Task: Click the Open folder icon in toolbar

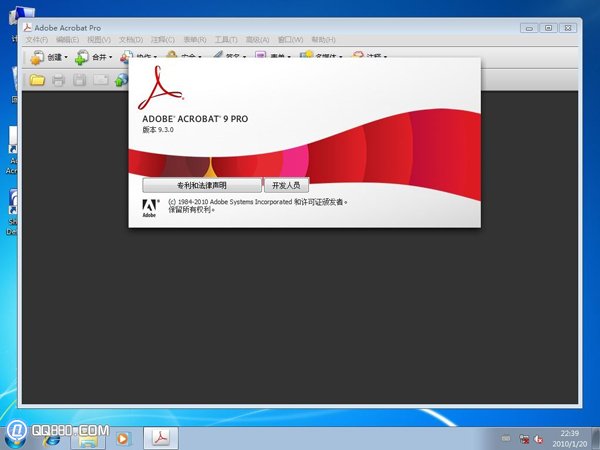Action: pyautogui.click(x=37, y=80)
